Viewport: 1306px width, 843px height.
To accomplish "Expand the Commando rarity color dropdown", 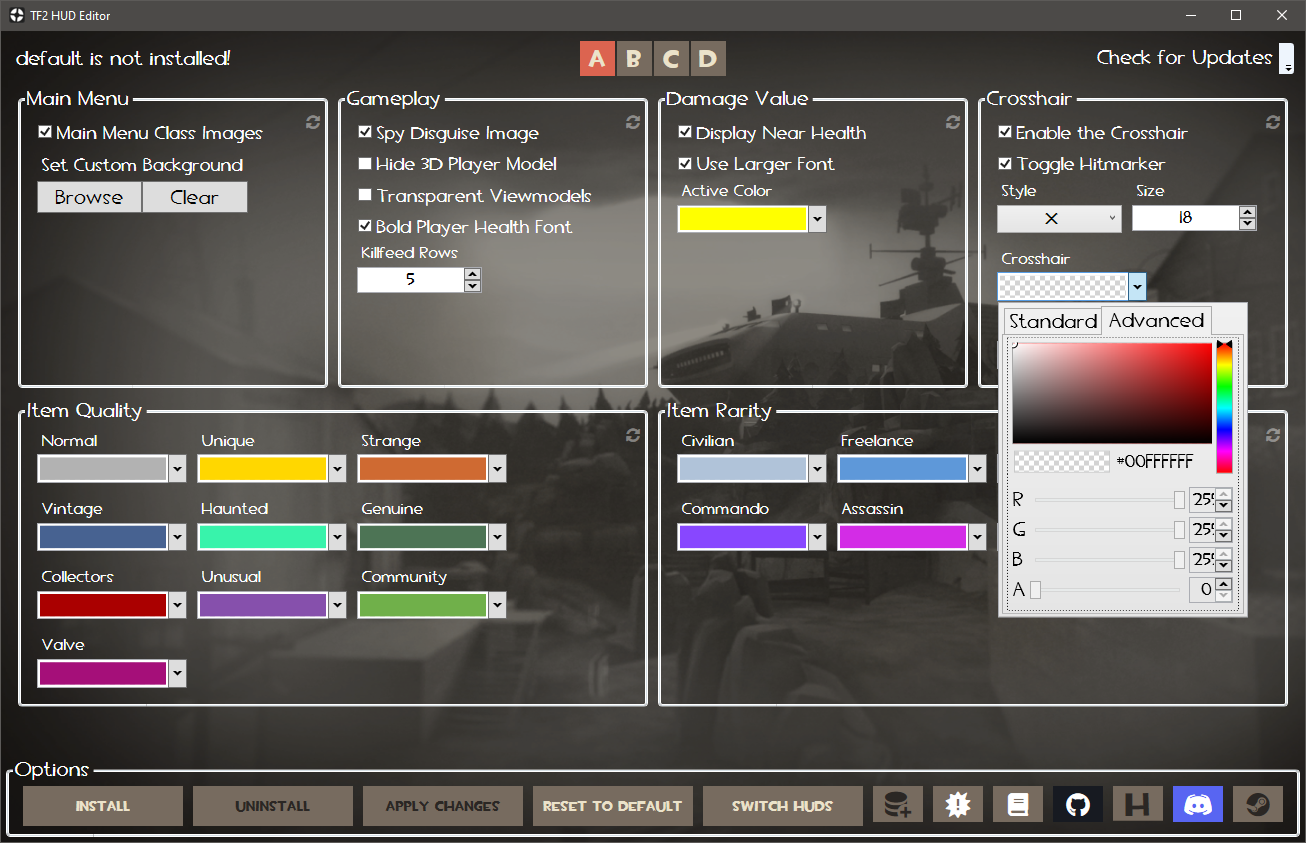I will tap(817, 537).
